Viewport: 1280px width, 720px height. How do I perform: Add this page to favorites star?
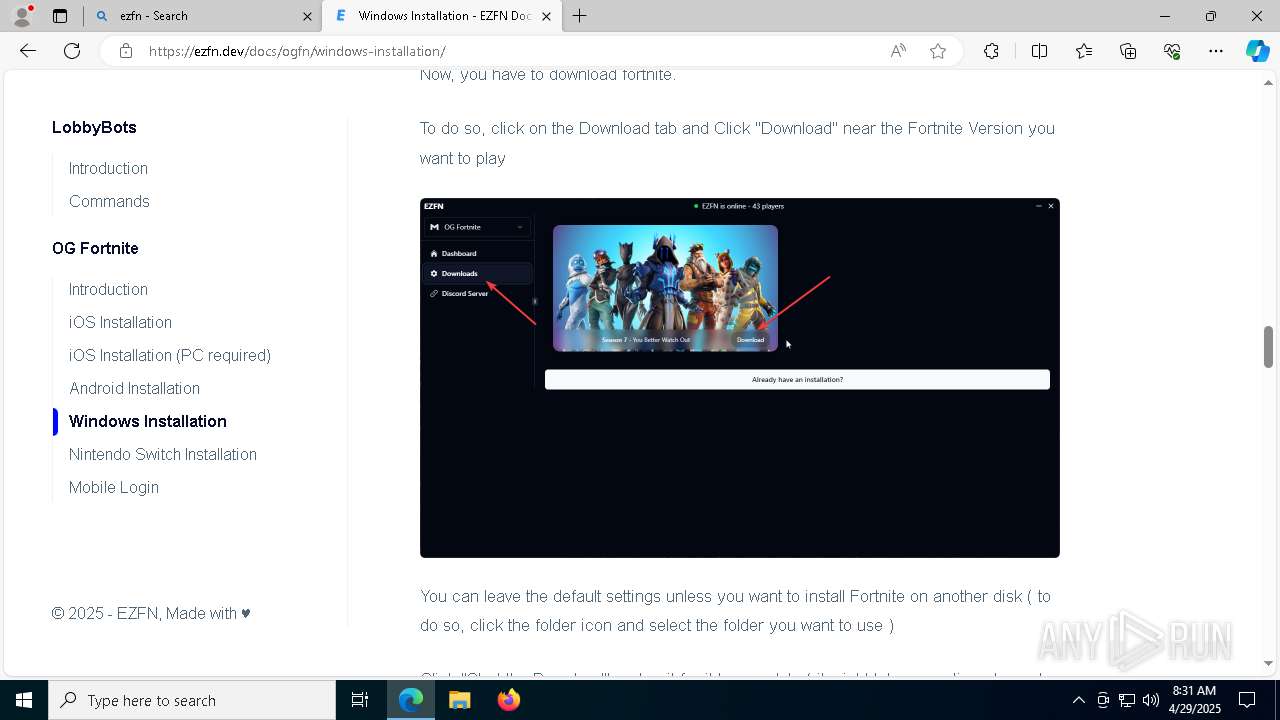(938, 51)
